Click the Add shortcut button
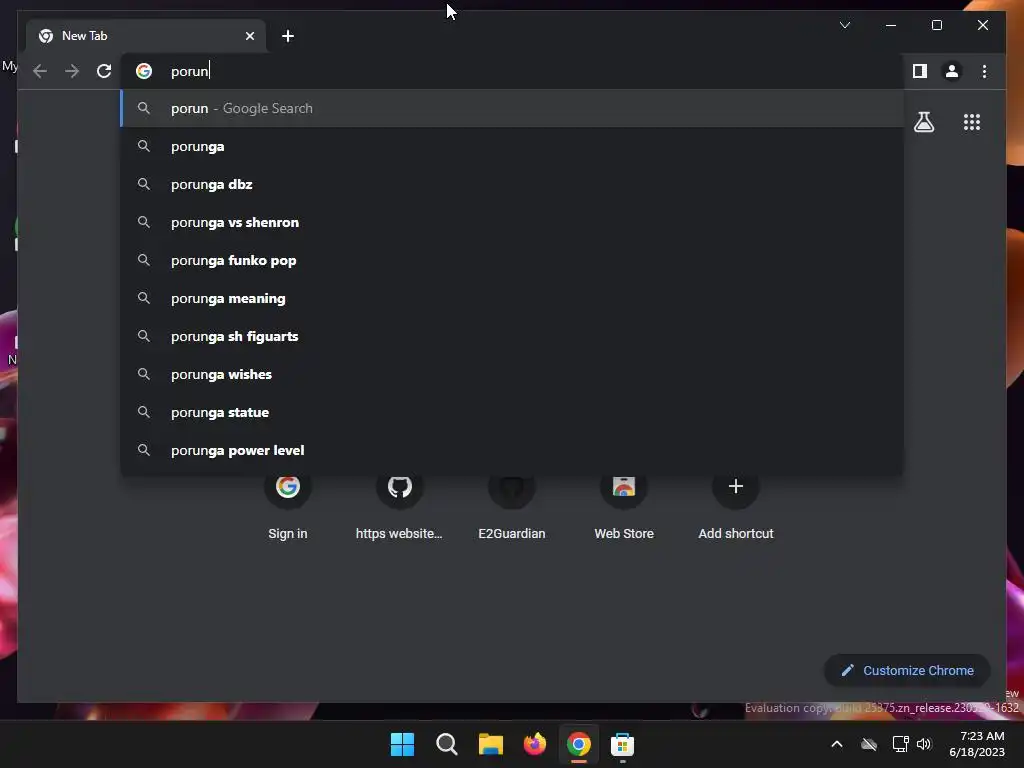This screenshot has height=768, width=1024. [735, 506]
